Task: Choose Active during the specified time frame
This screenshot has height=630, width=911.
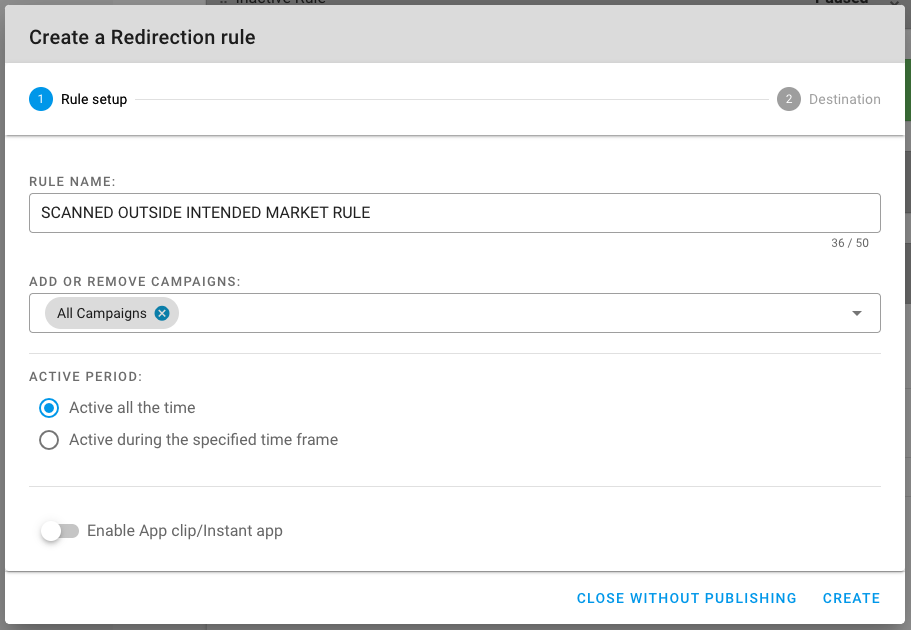Action: (x=49, y=440)
